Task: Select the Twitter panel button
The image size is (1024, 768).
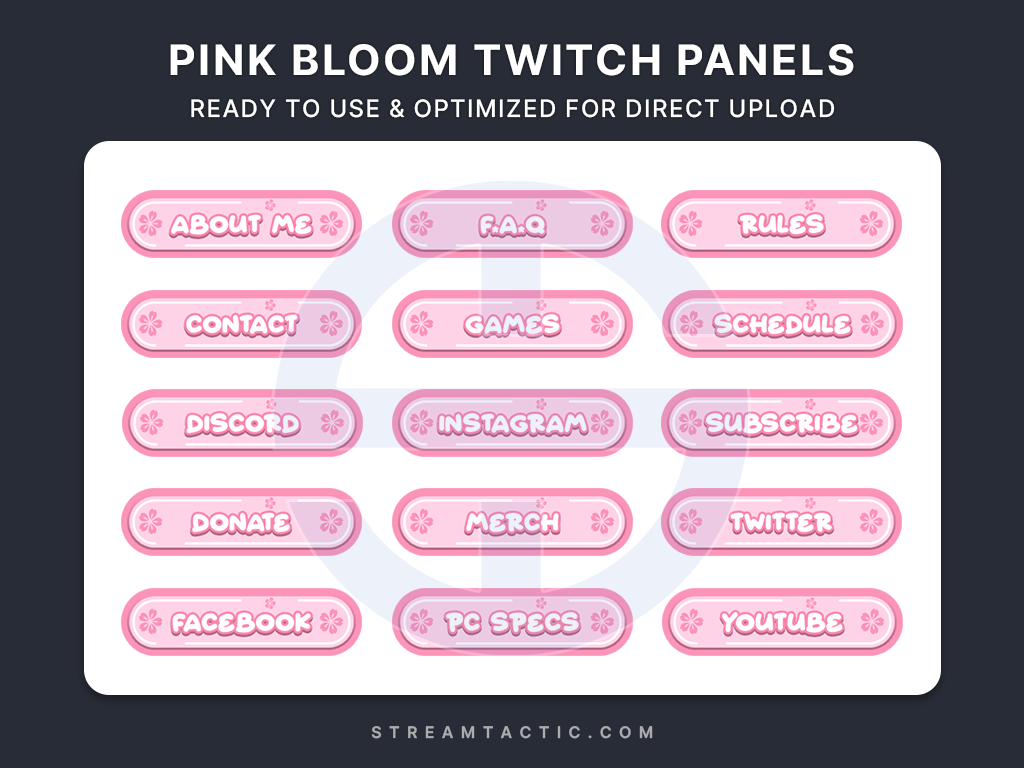Action: [x=782, y=522]
